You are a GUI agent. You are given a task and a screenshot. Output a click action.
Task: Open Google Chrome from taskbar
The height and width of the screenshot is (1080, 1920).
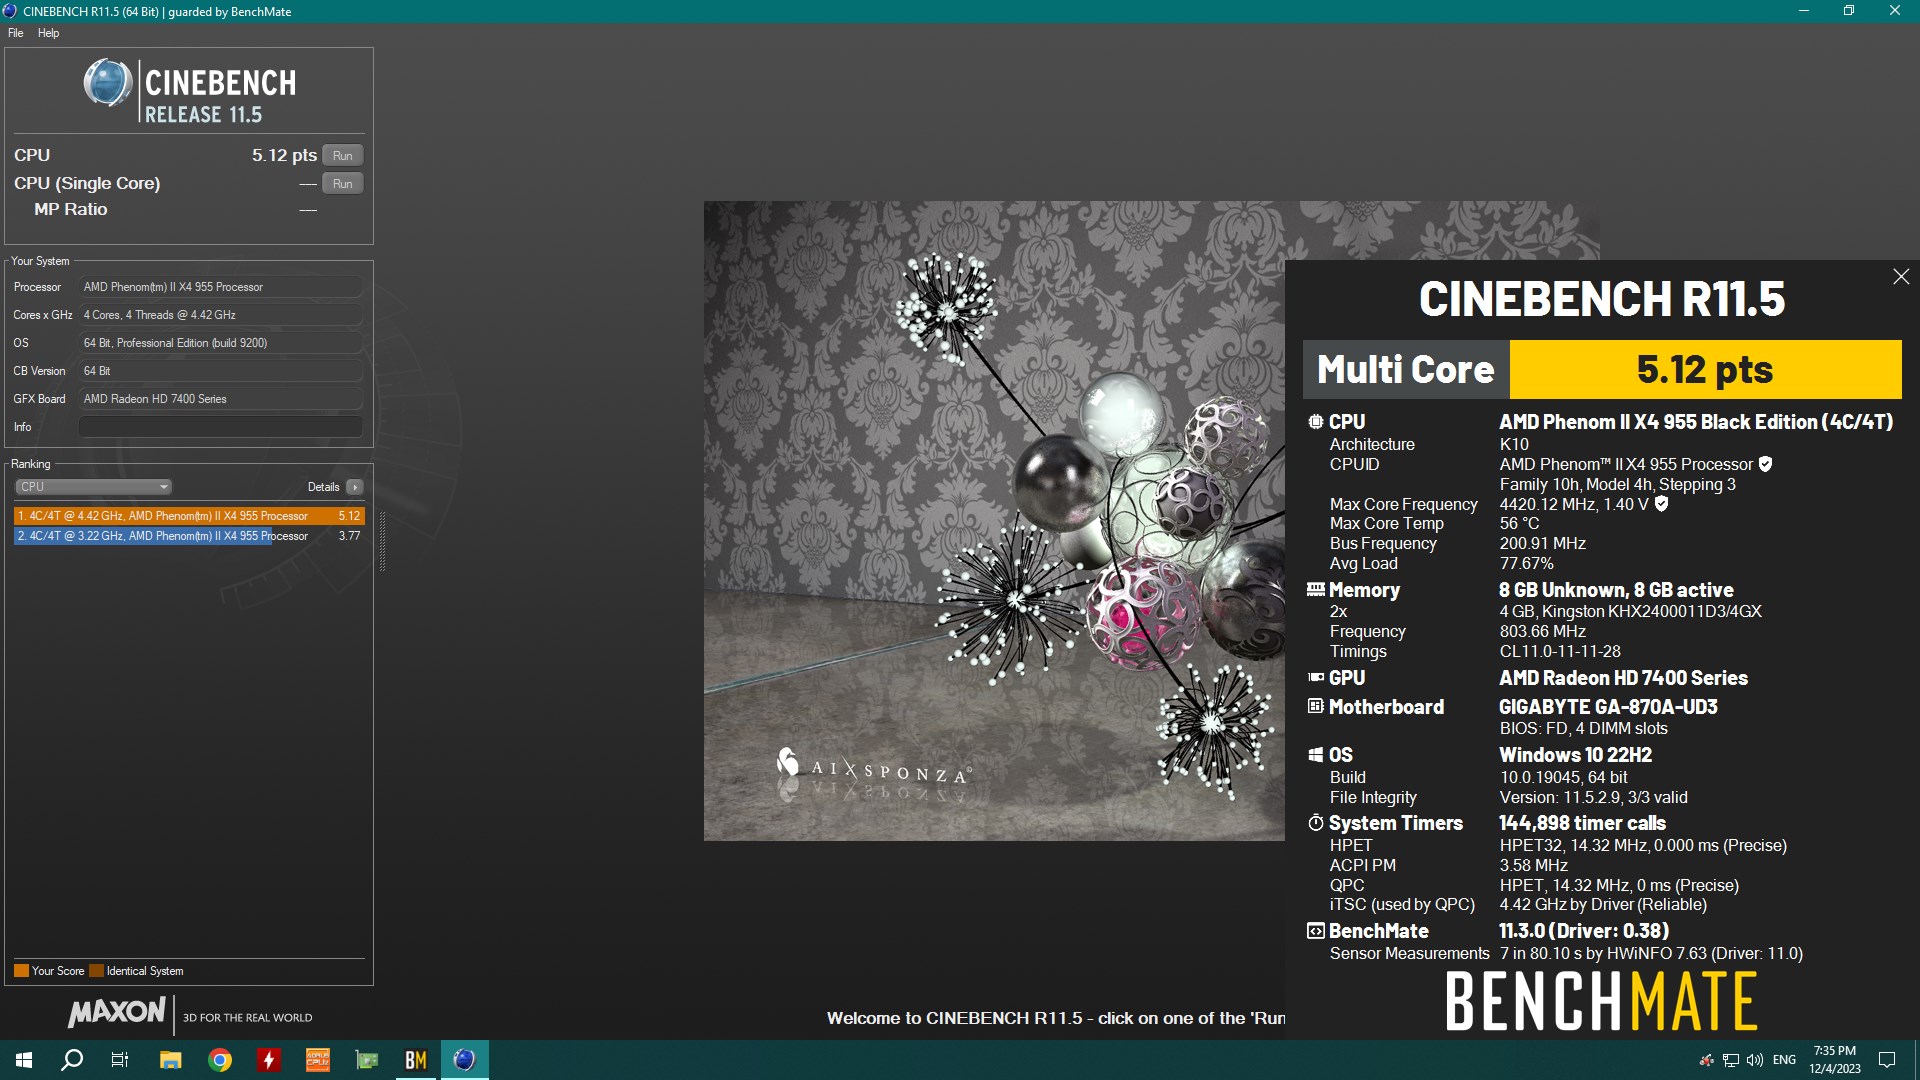click(220, 1060)
